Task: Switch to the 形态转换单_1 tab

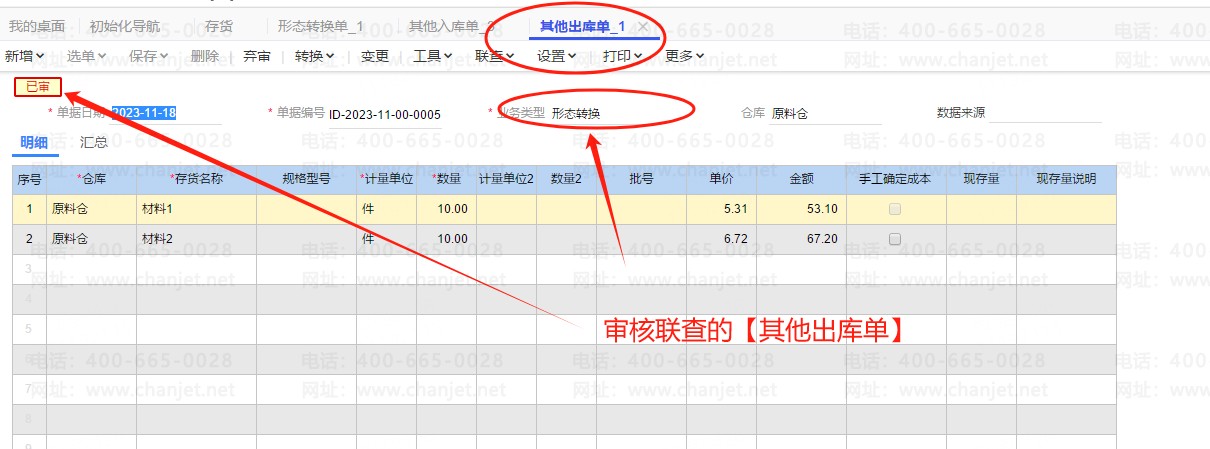Action: point(321,26)
